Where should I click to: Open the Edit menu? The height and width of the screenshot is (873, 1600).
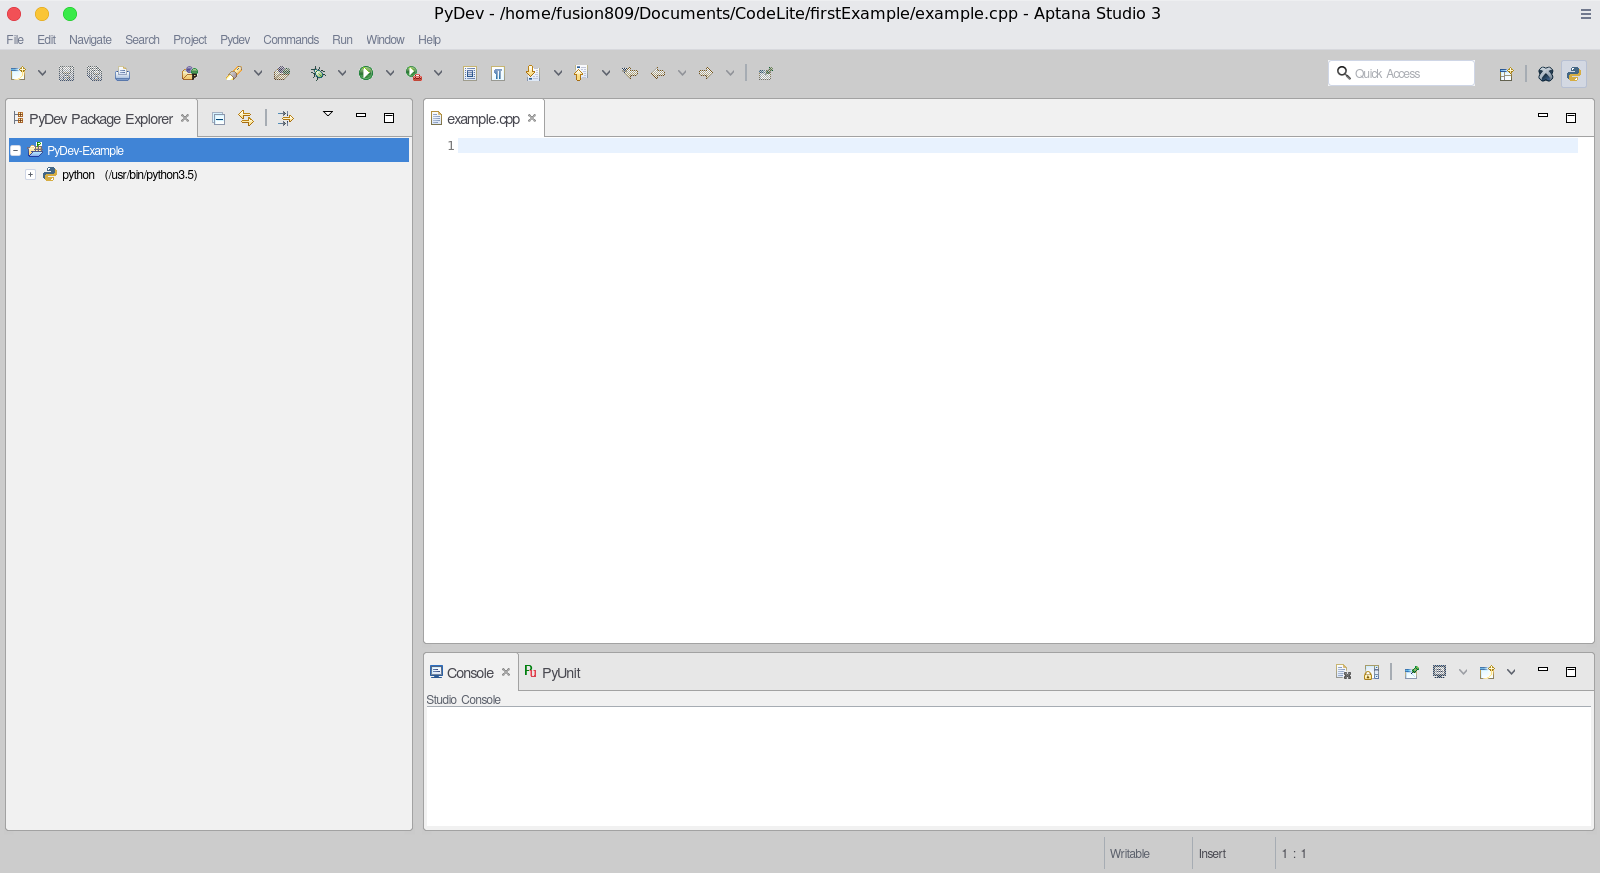46,40
